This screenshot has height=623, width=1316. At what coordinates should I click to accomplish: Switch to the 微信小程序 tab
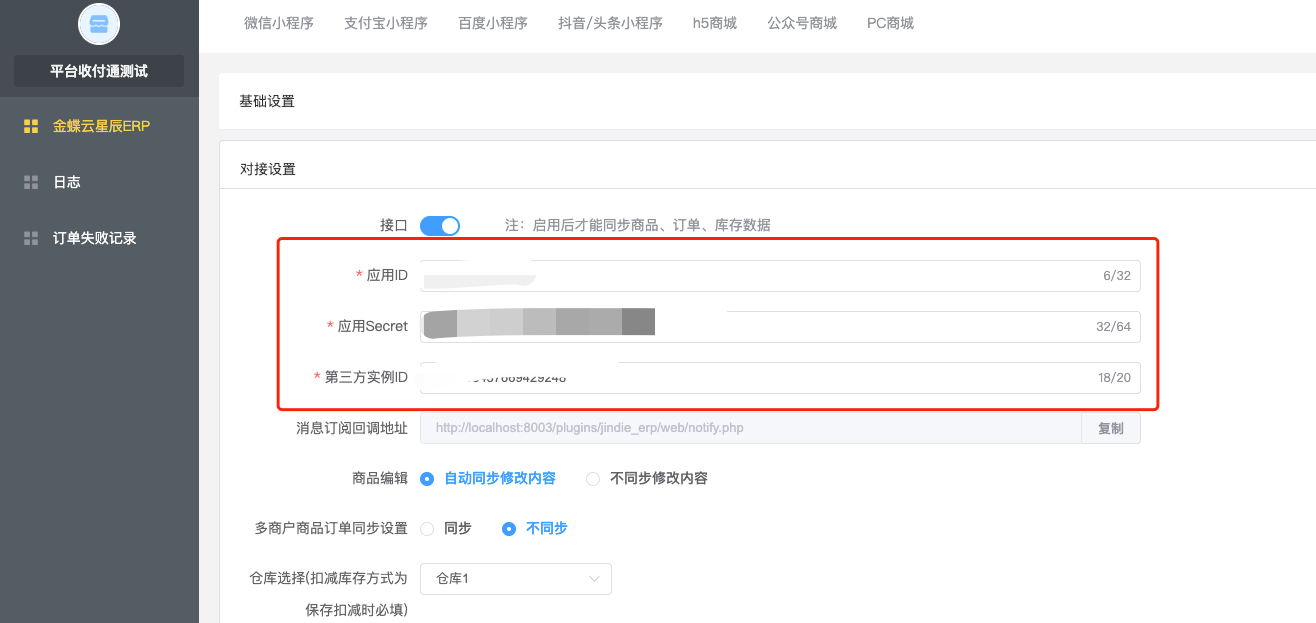279,23
